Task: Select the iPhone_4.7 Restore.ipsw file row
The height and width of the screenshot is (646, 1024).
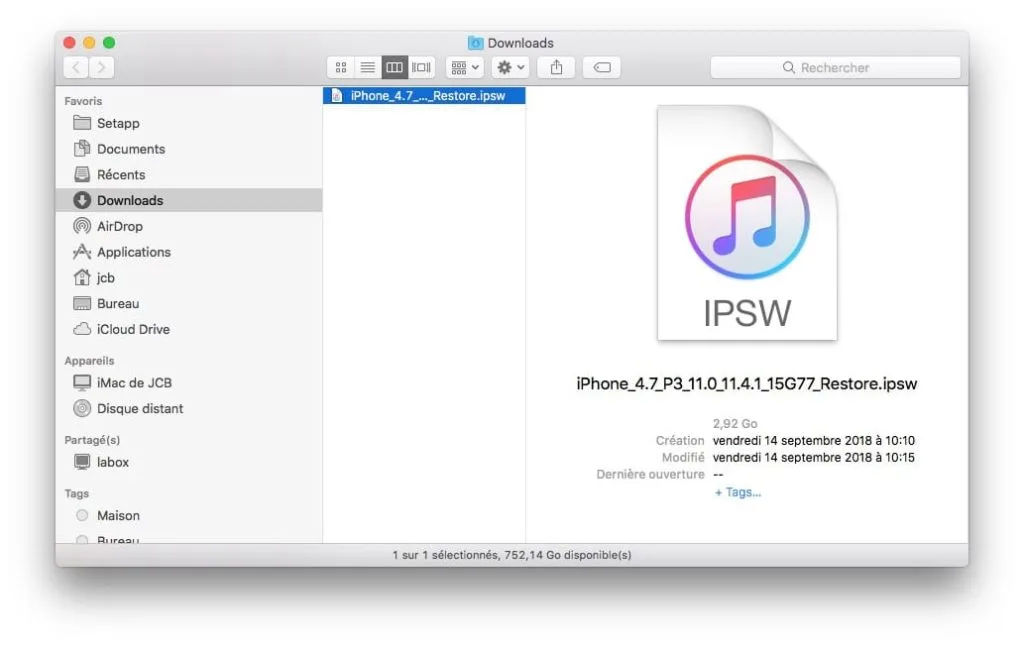Action: click(x=424, y=95)
